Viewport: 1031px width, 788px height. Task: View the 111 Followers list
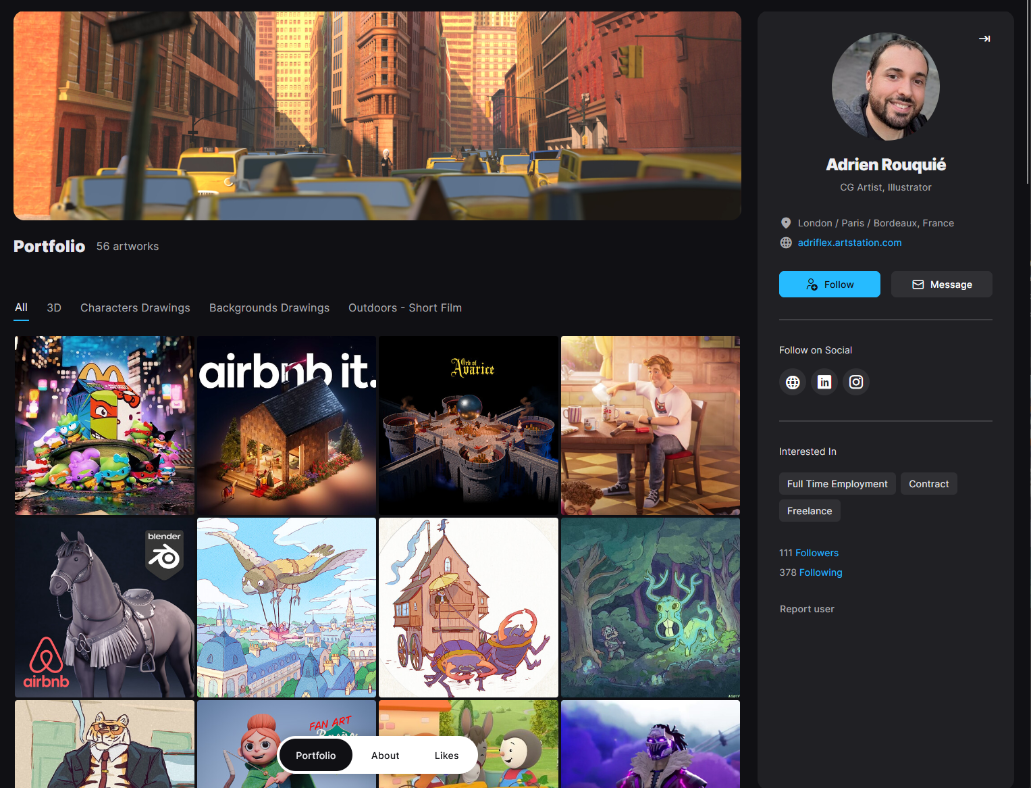pyautogui.click(x=809, y=553)
